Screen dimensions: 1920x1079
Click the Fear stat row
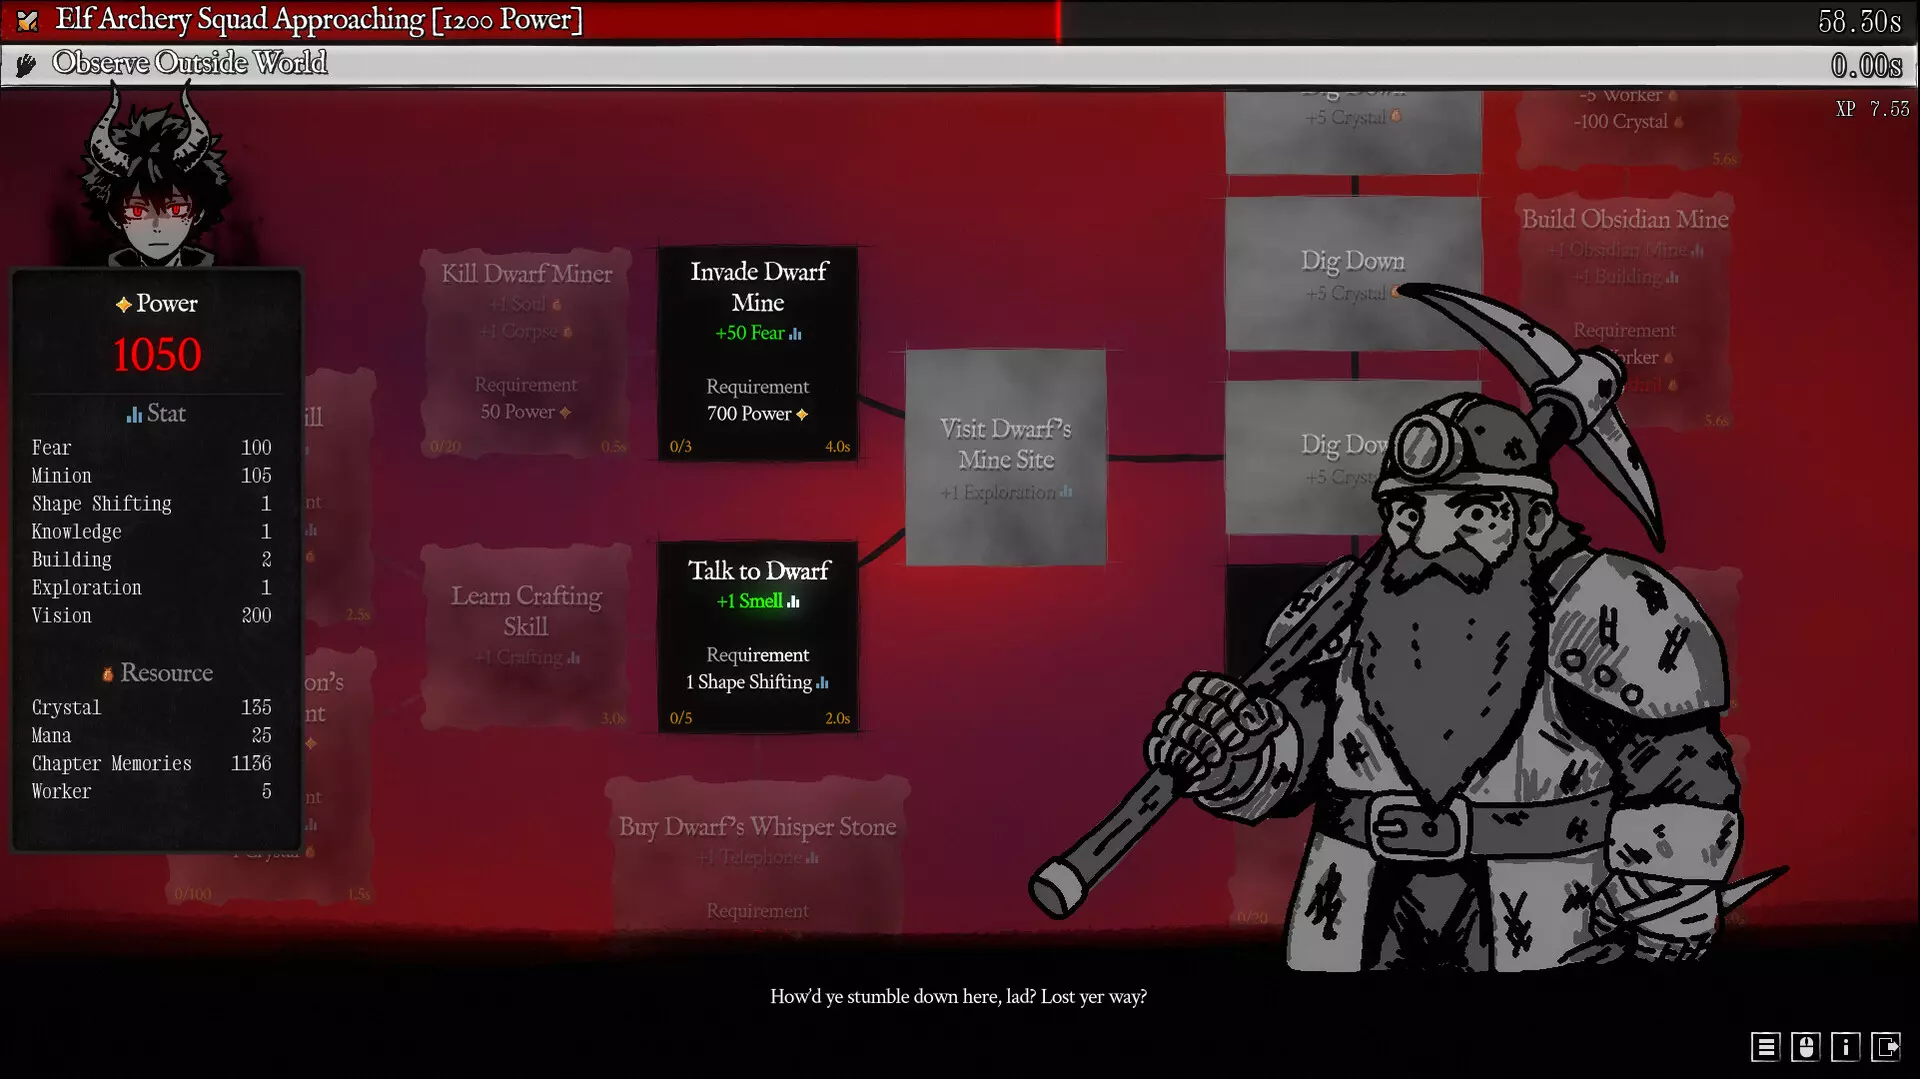[151, 448]
